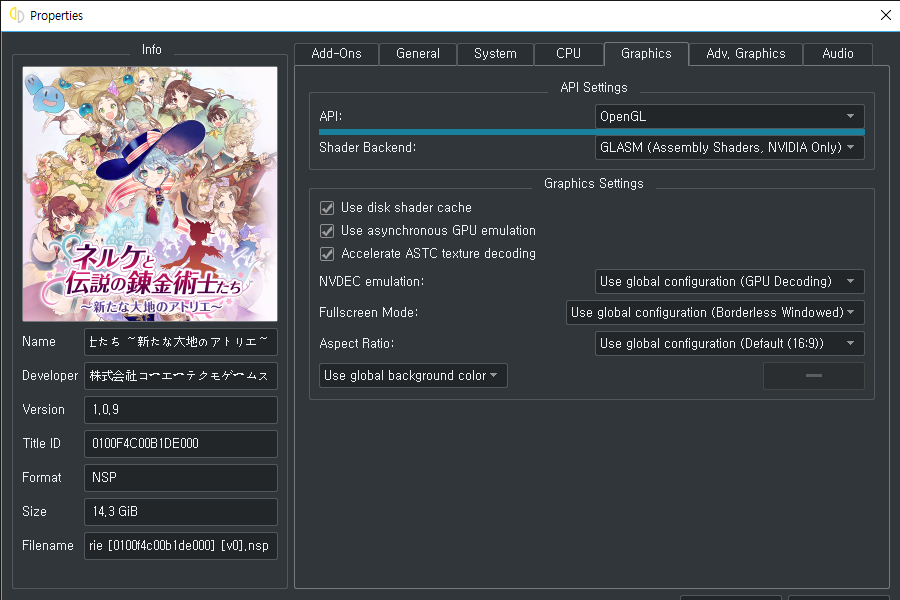This screenshot has width=900, height=600.
Task: Click the disabled background color button
Action: pos(814,376)
